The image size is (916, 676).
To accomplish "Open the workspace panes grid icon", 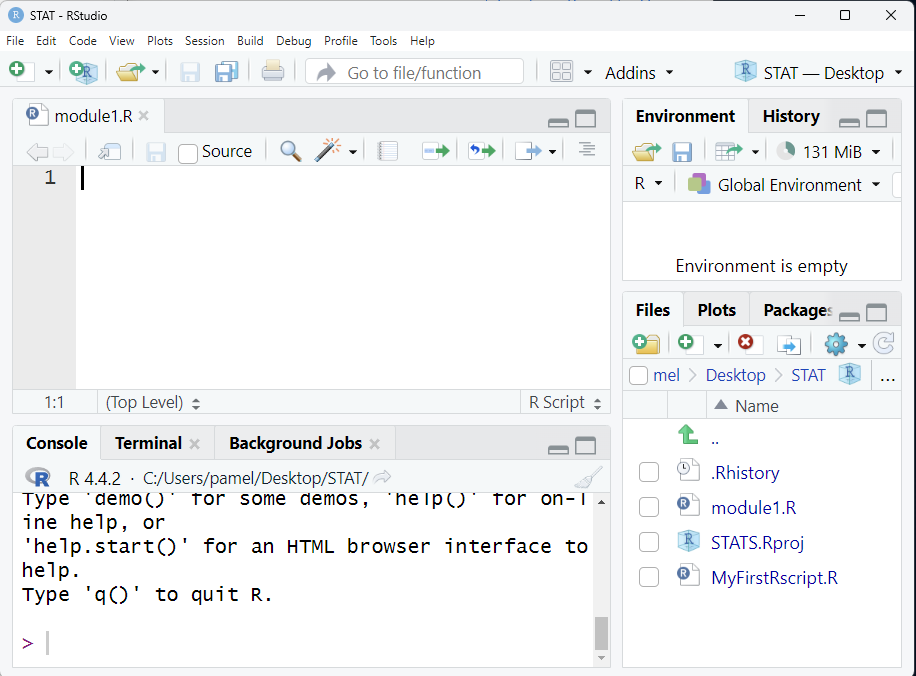I will click(561, 72).
